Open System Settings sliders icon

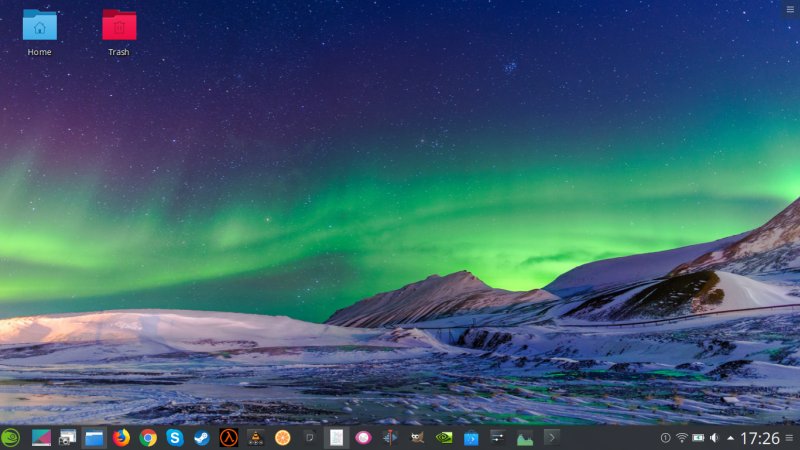[x=497, y=438]
